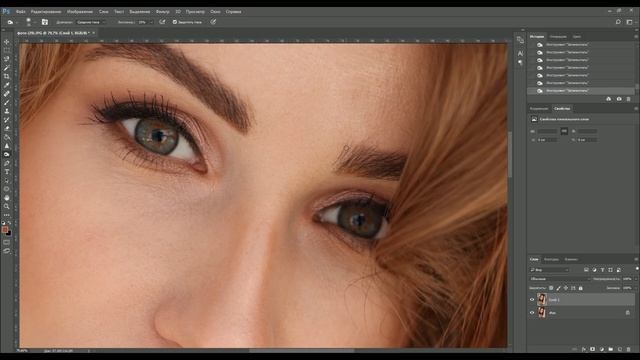The height and width of the screenshot is (360, 640).
Task: Toggle lock image pixels
Action: tap(558, 288)
